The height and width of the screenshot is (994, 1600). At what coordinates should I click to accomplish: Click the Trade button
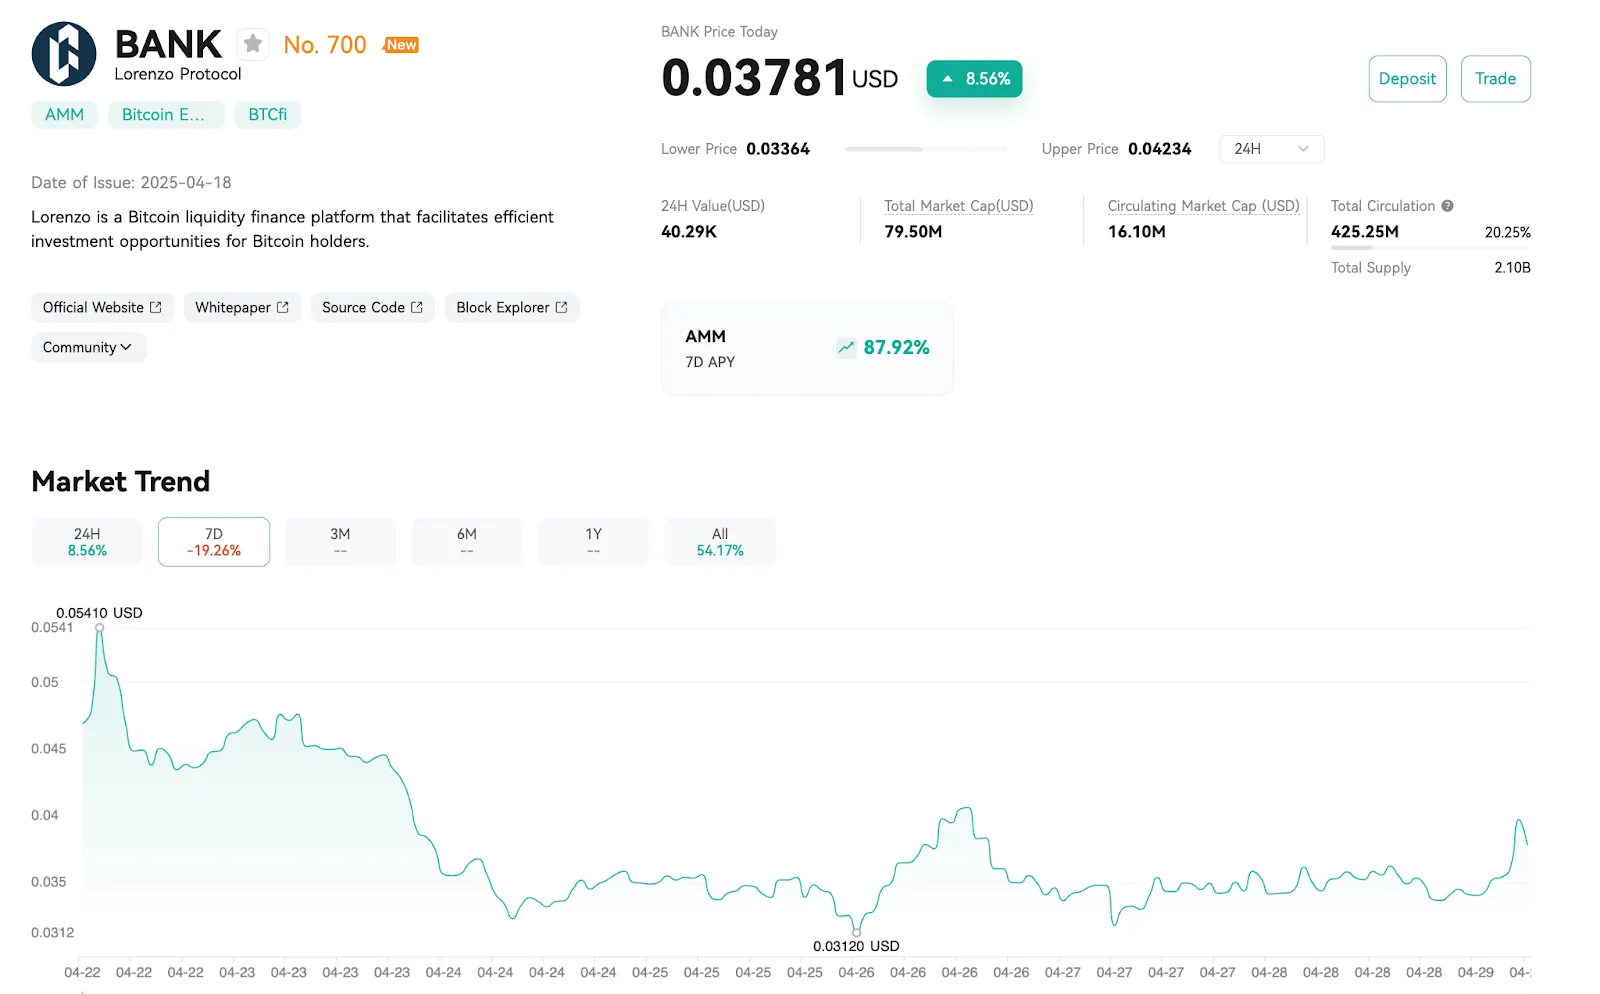click(1495, 79)
